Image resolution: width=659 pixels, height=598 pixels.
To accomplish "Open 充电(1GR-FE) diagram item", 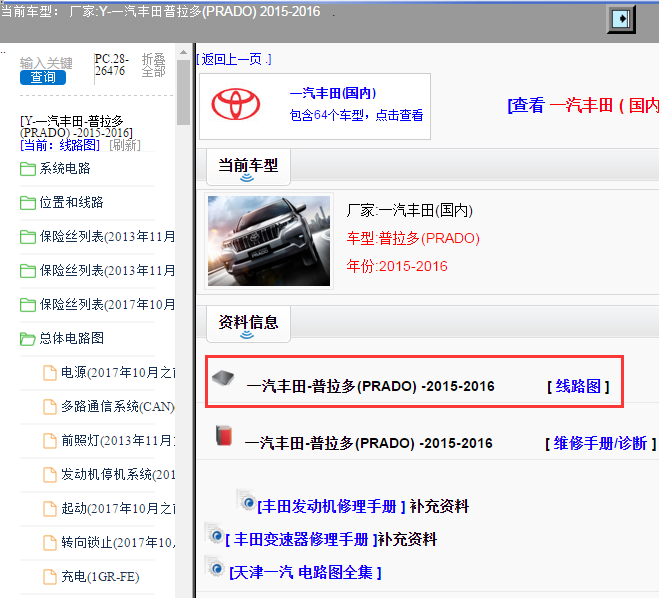I will [x=100, y=577].
